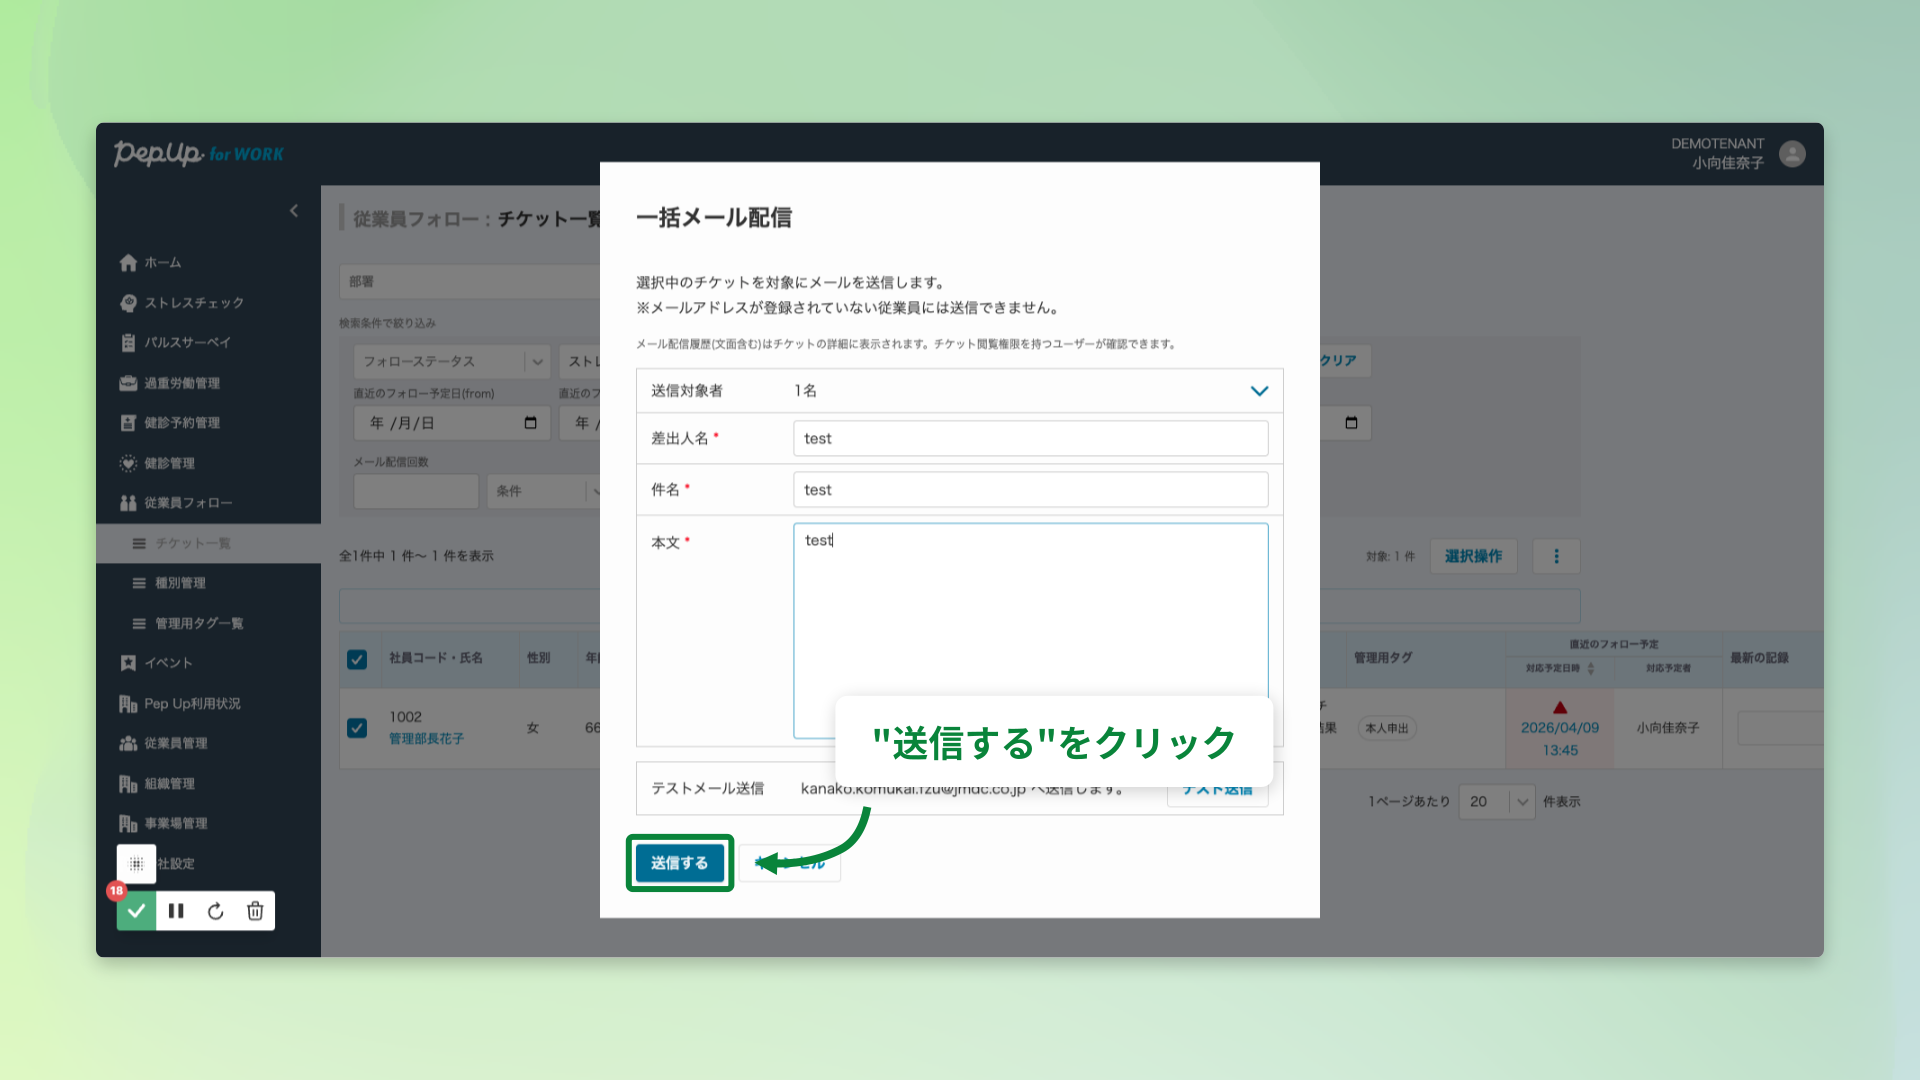The width and height of the screenshot is (1920, 1080).
Task: Open パルスサーベイ in sidebar
Action: (187, 343)
